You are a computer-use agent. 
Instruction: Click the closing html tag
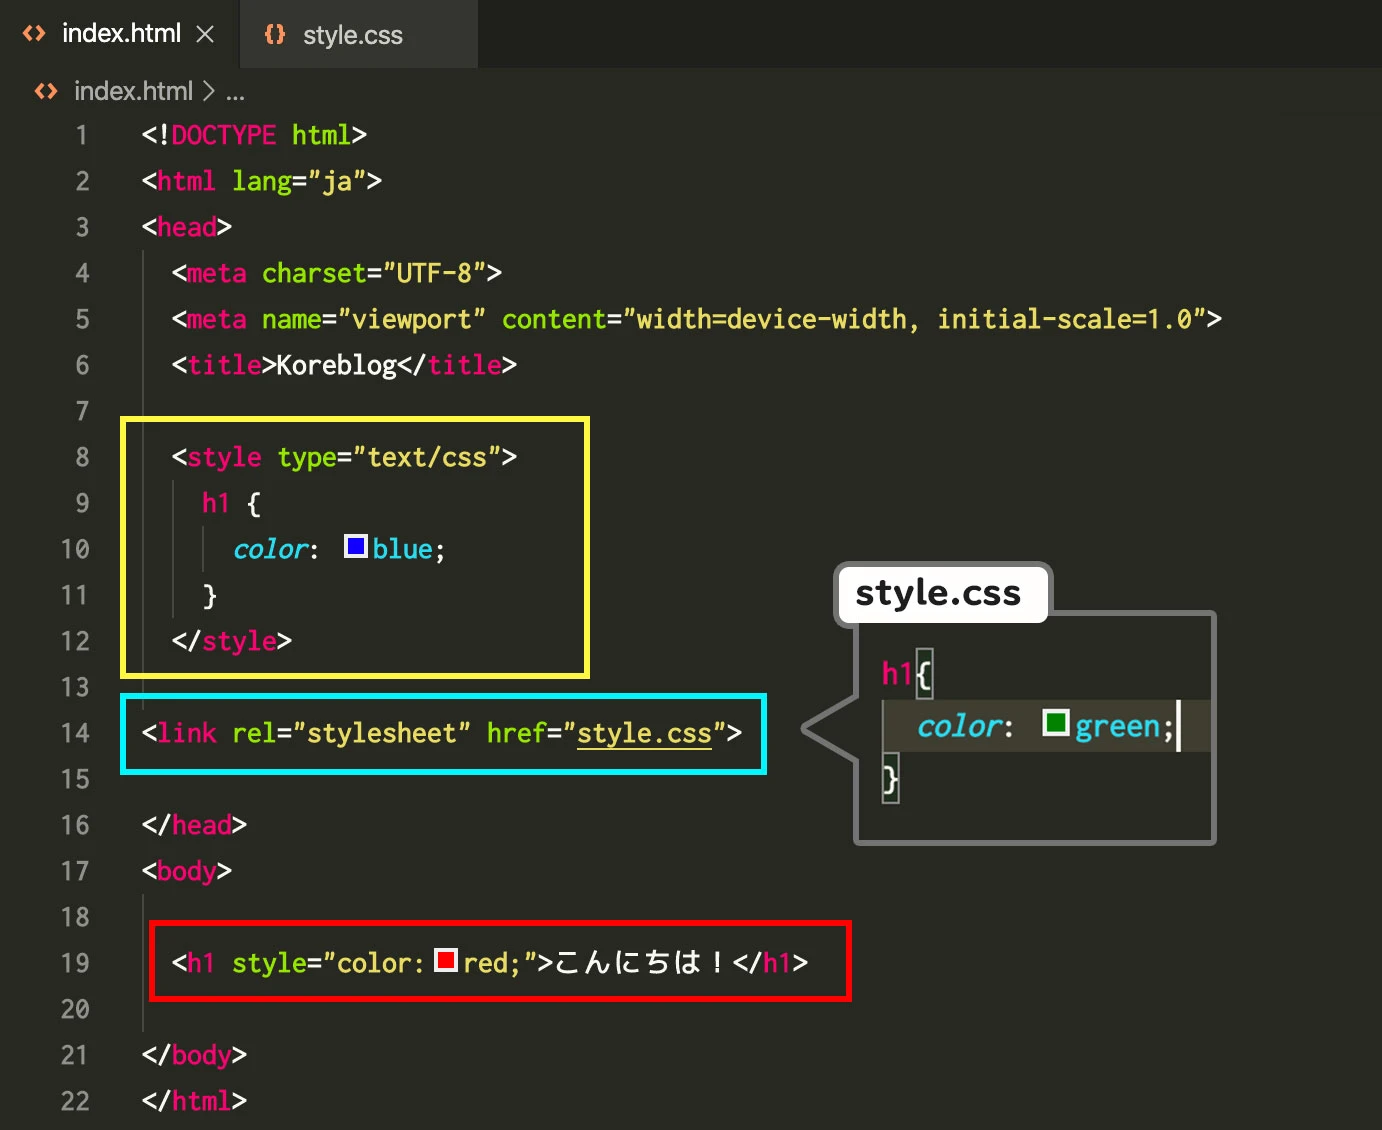pyautogui.click(x=194, y=1101)
